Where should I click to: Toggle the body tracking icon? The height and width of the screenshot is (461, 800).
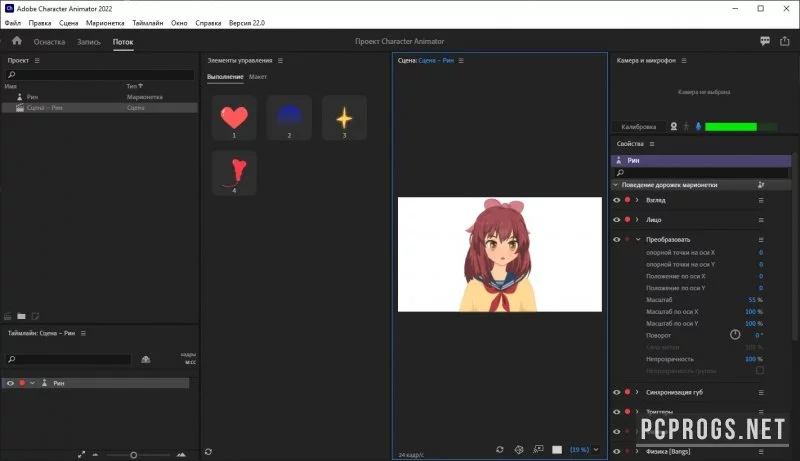click(x=686, y=126)
